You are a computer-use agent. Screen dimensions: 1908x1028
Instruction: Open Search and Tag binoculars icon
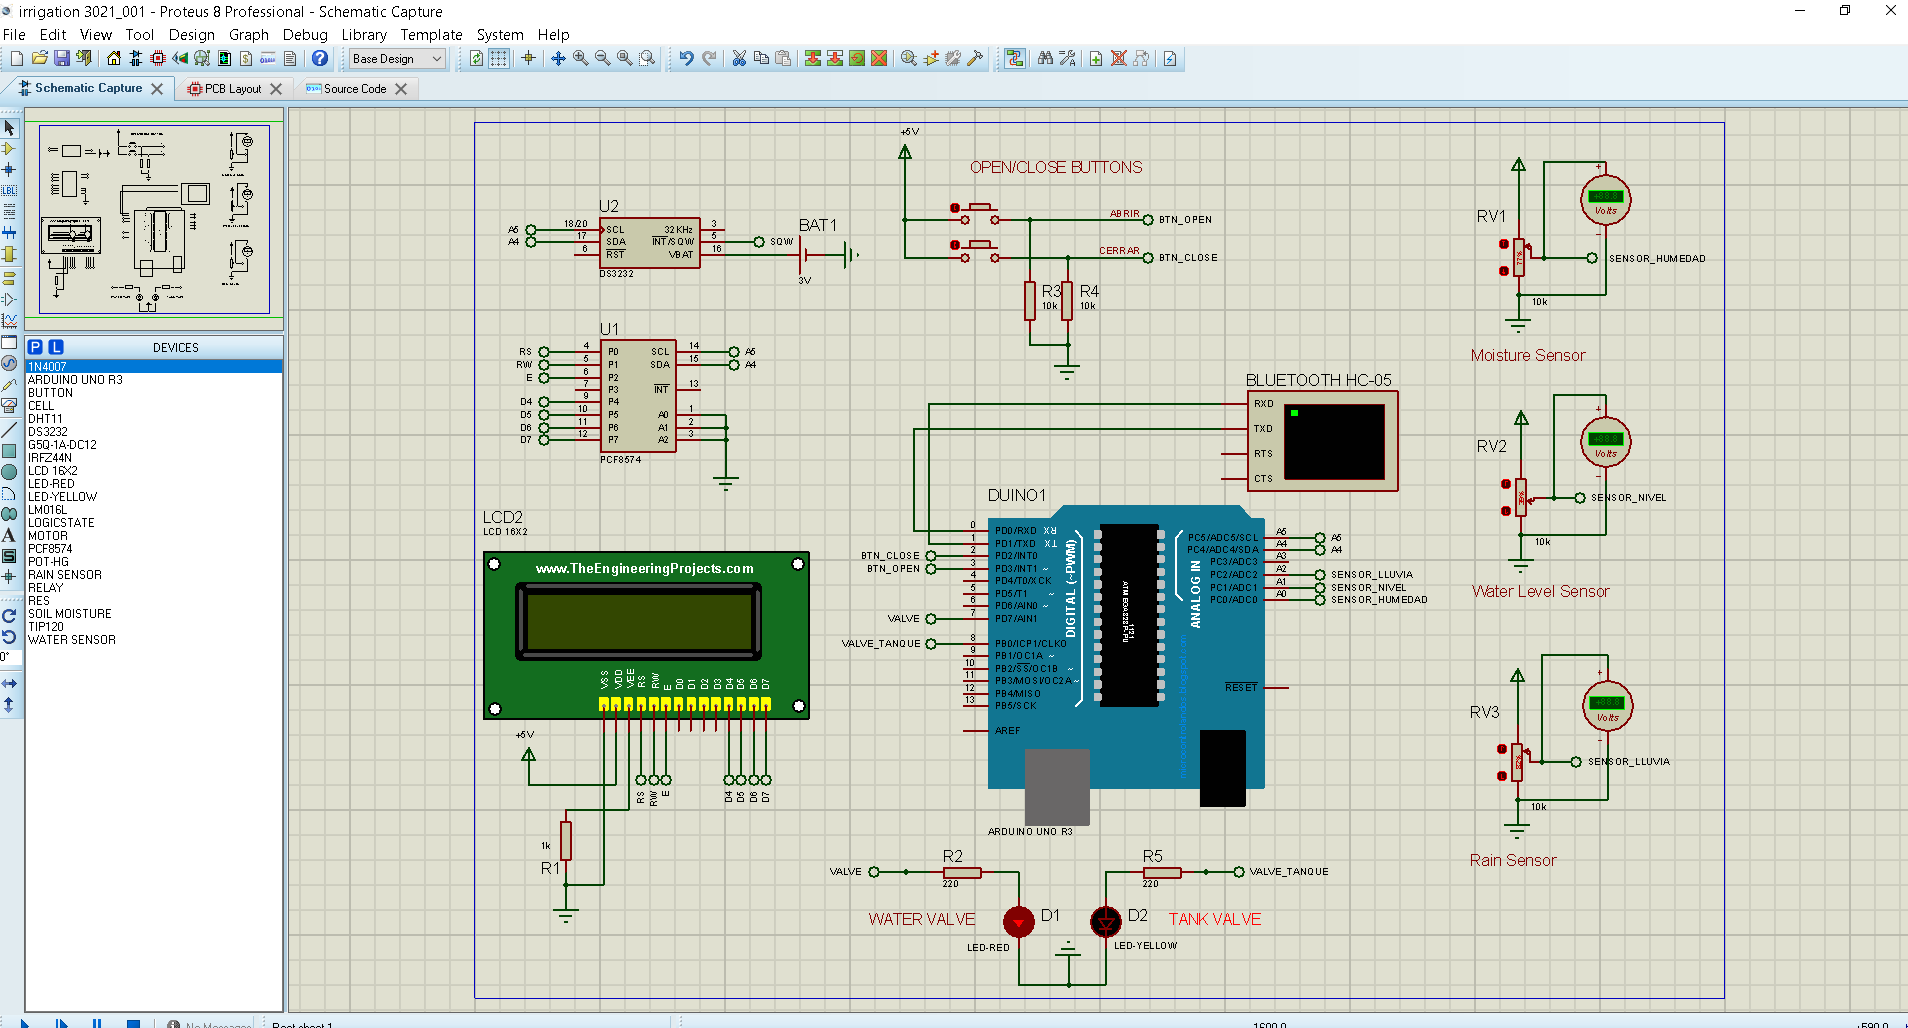[x=1045, y=59]
